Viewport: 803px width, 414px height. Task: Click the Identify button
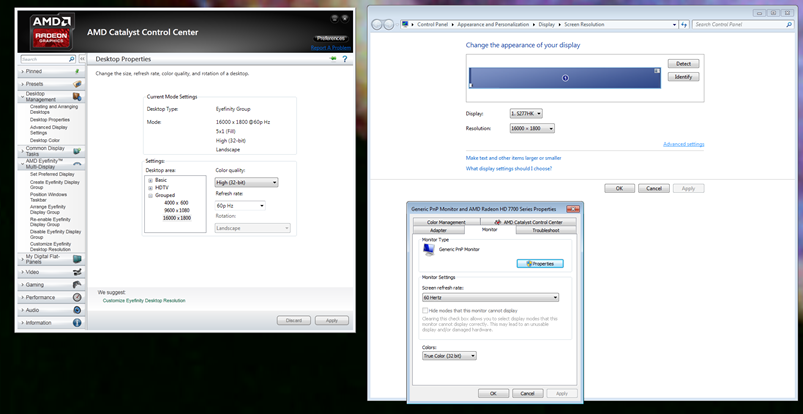[x=683, y=77]
